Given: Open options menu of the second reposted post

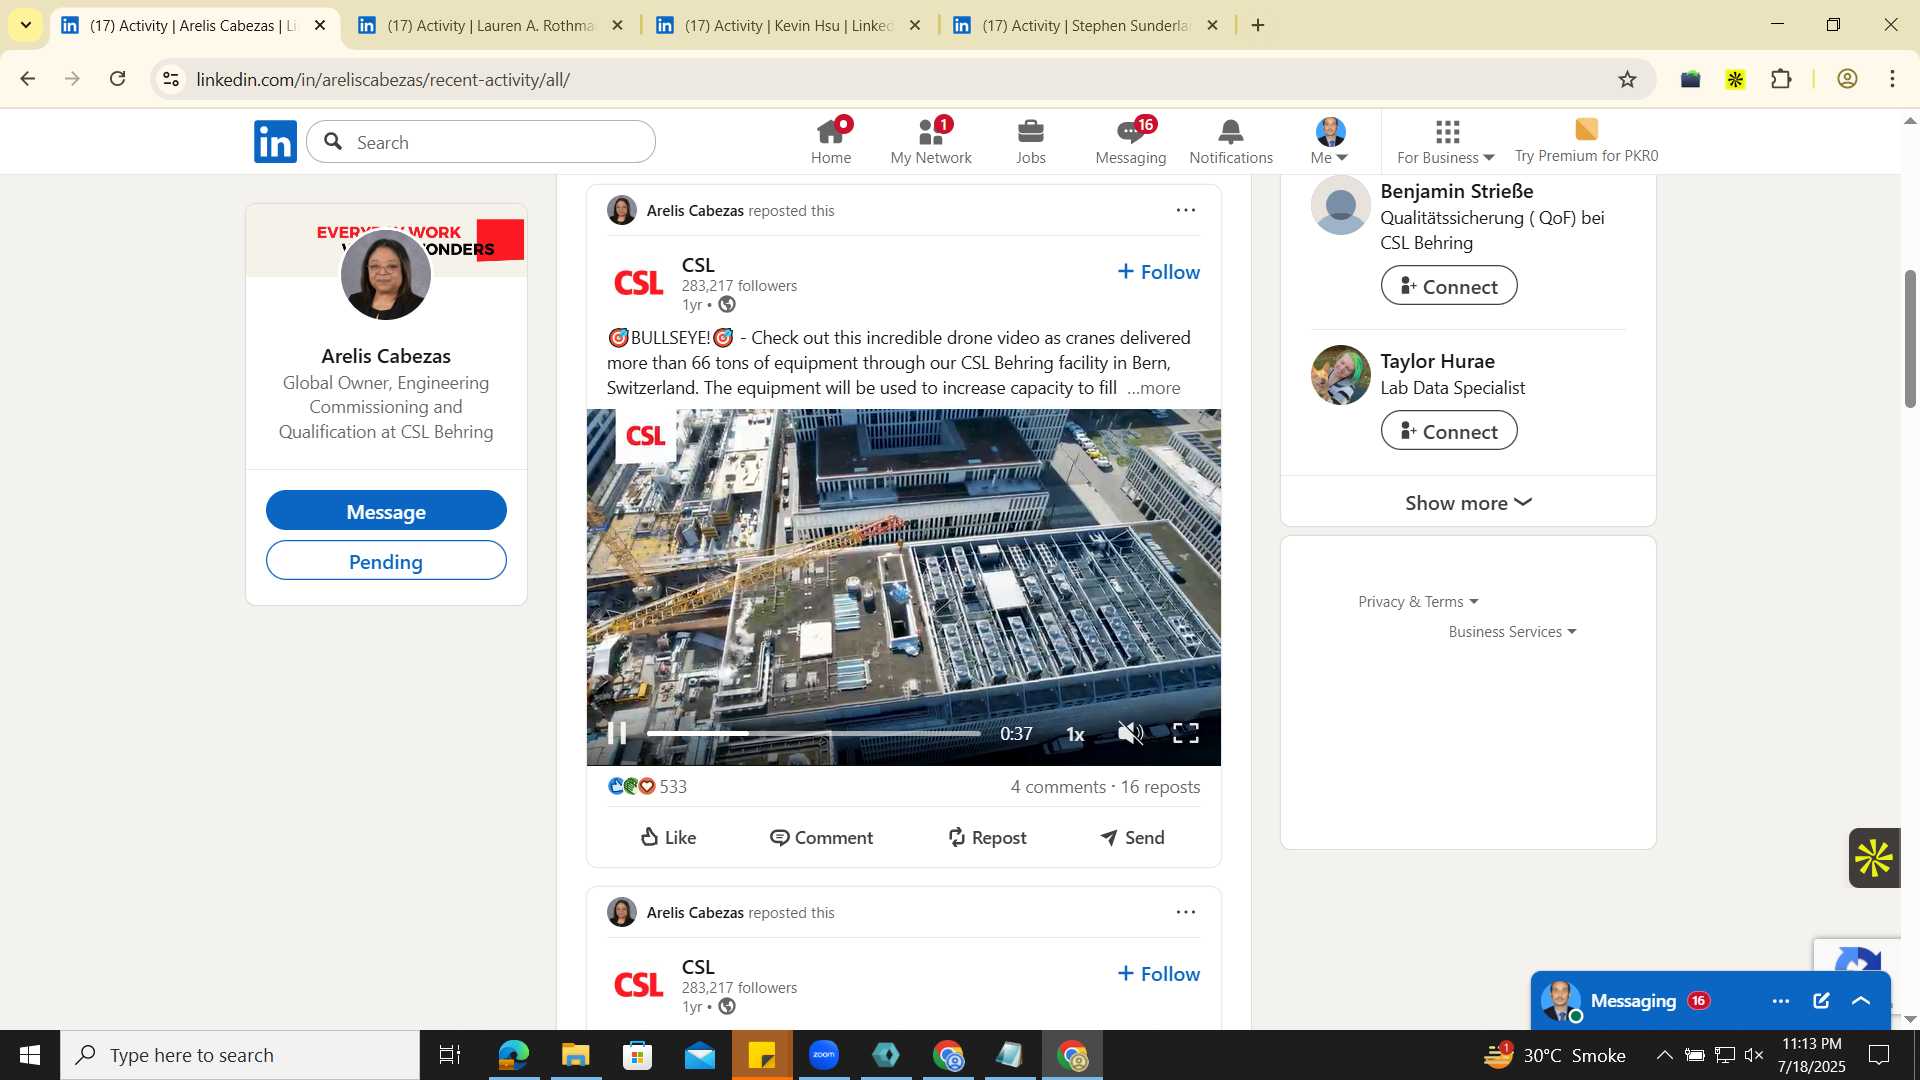Looking at the screenshot, I should [x=1186, y=912].
